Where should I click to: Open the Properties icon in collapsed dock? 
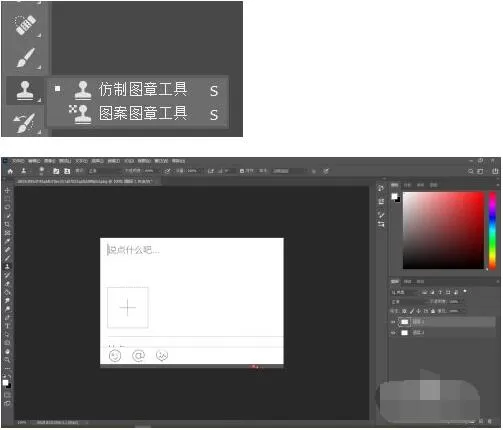(381, 202)
